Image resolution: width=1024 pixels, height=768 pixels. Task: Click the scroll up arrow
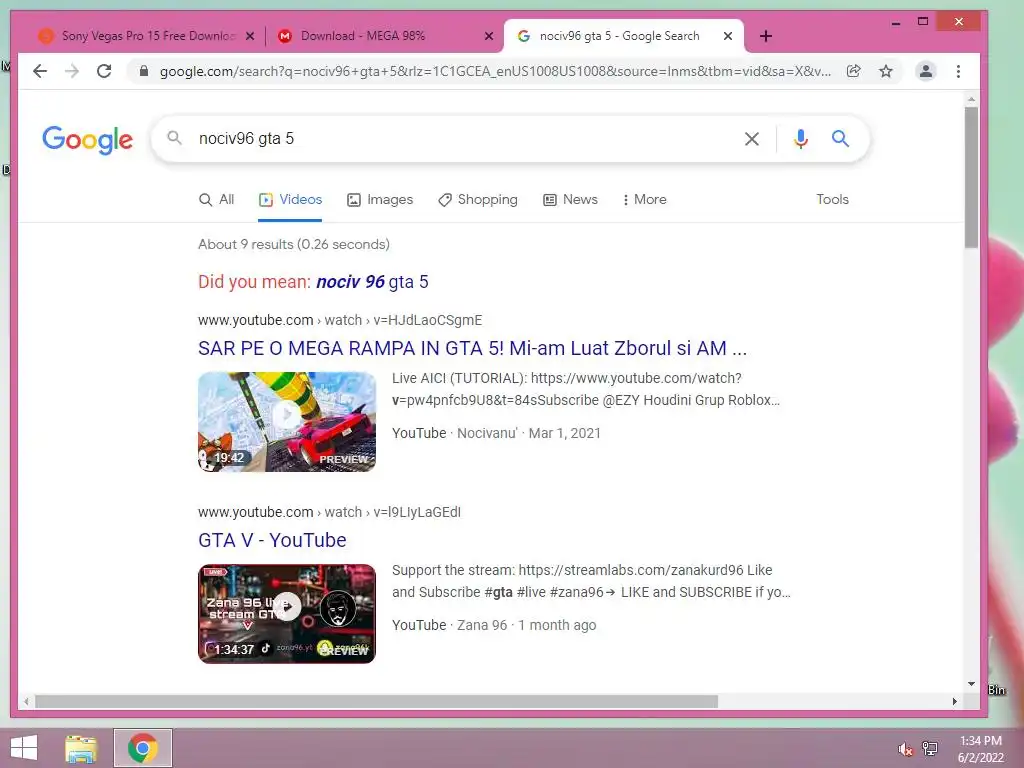click(971, 99)
